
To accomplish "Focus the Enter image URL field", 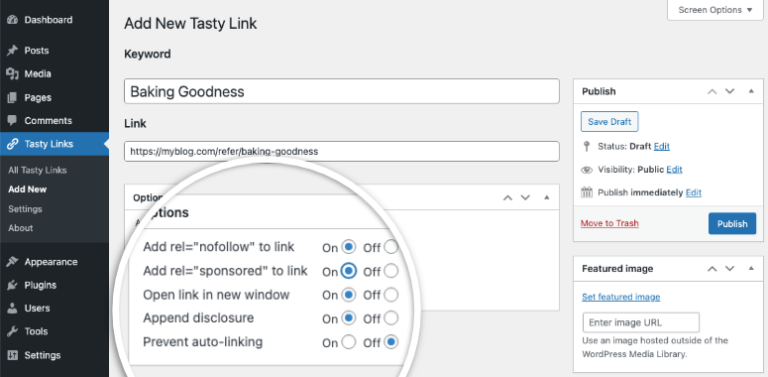I will [x=641, y=323].
